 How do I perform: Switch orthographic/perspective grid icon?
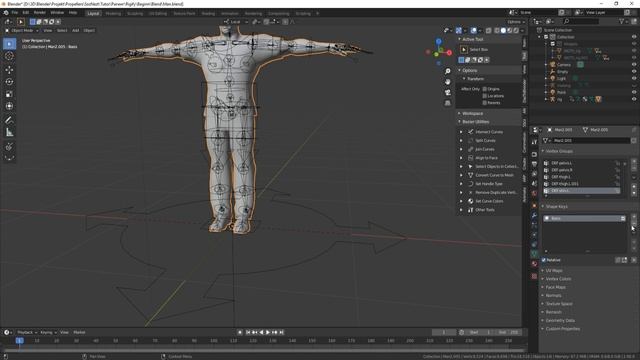448,103
